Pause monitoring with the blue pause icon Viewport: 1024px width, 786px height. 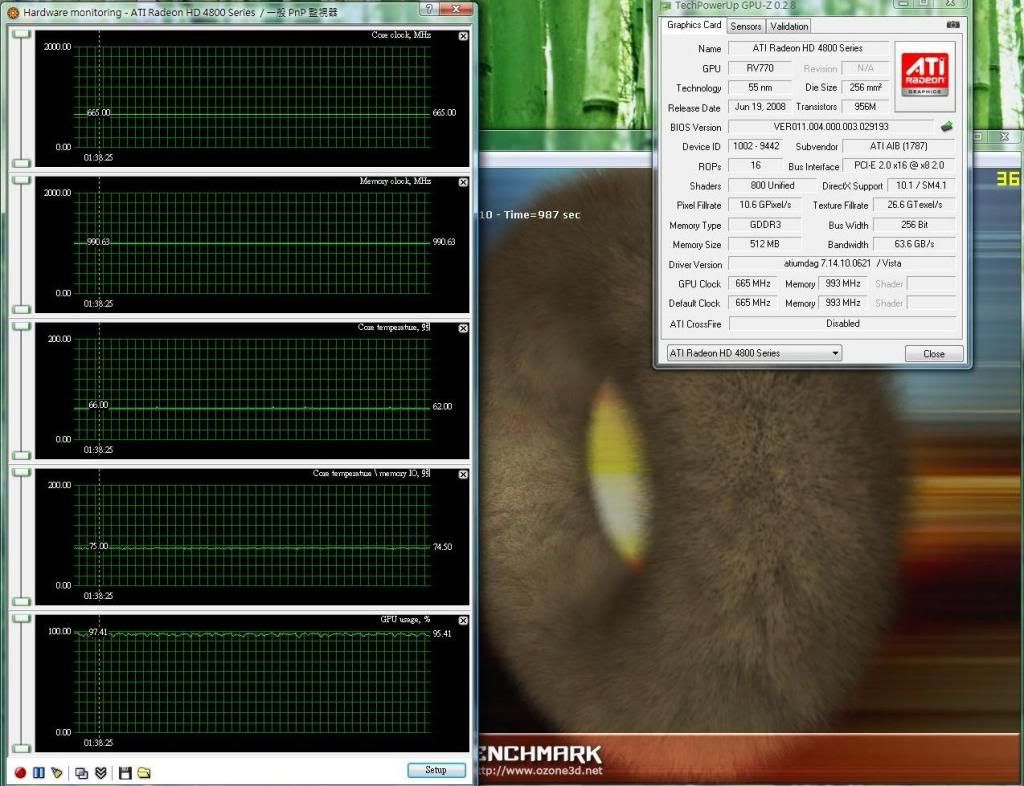point(39,773)
